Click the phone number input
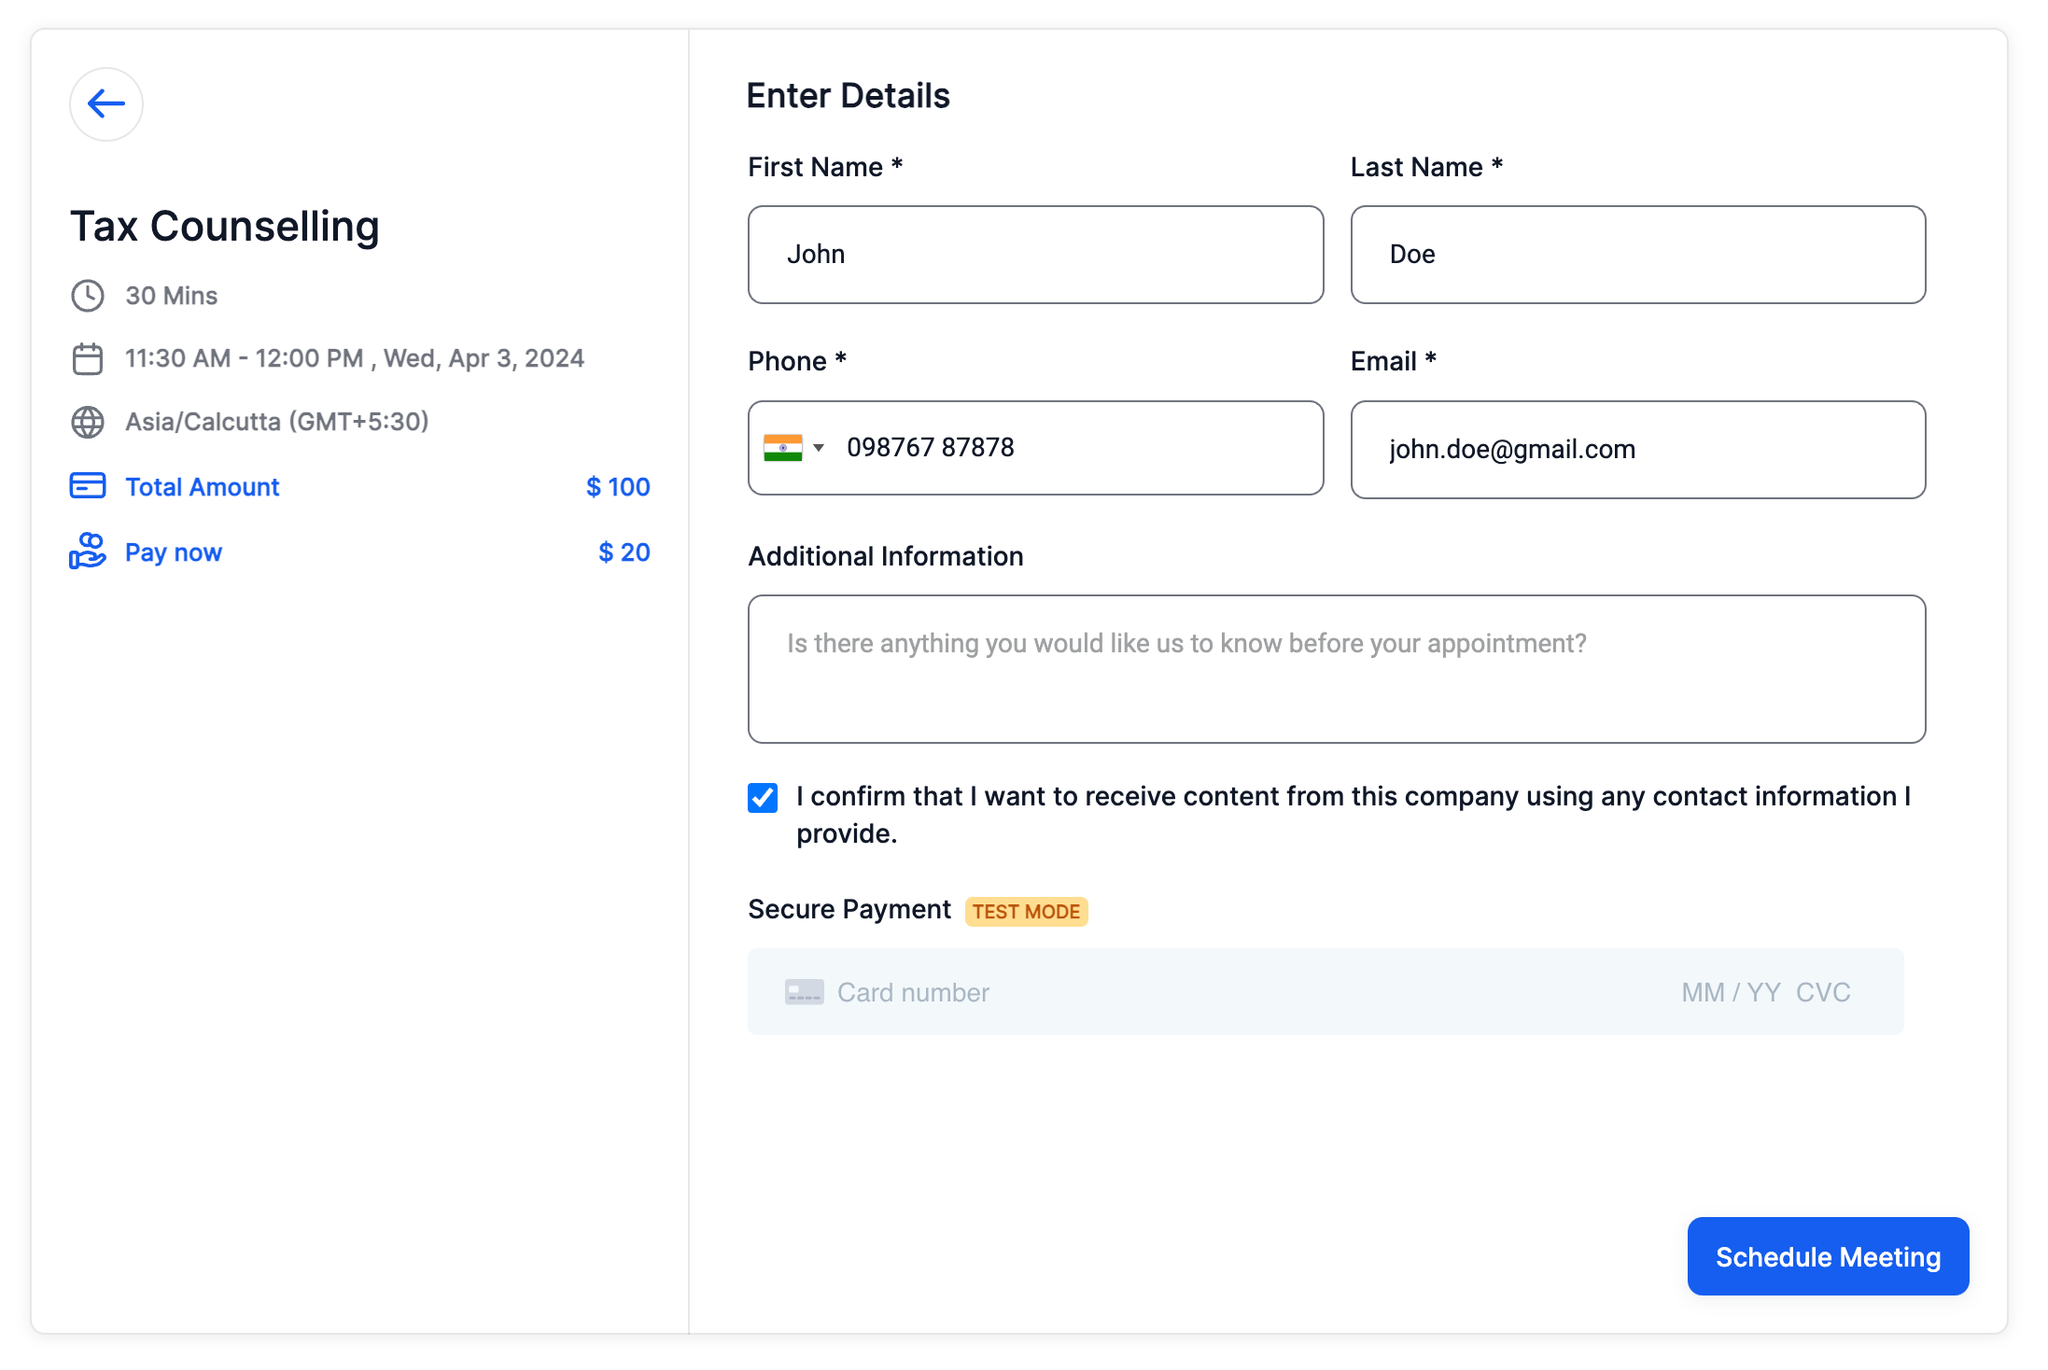 1080,448
